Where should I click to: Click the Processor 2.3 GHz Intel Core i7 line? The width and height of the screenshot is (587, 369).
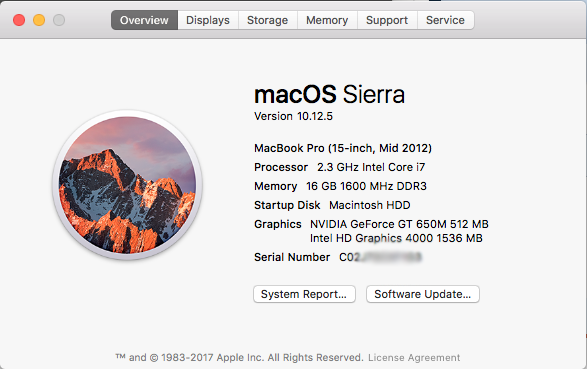340,167
